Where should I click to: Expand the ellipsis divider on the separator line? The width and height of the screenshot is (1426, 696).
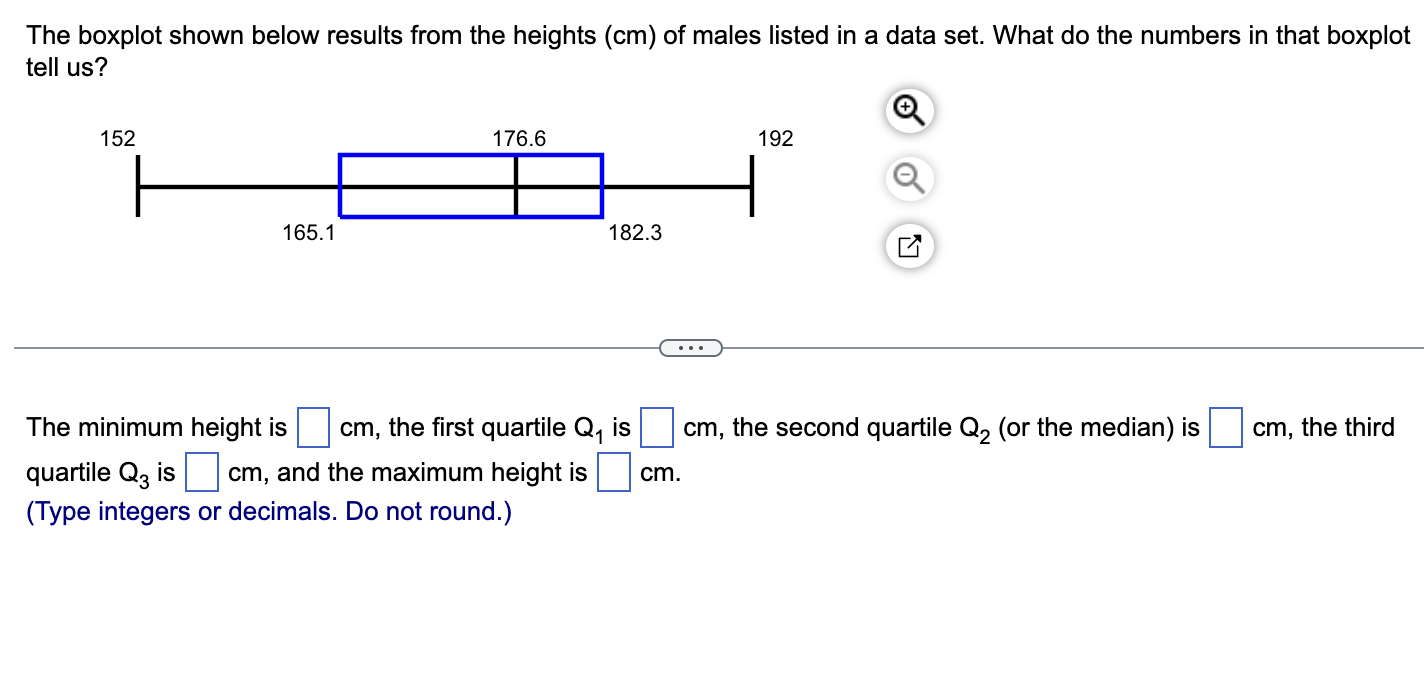click(691, 347)
